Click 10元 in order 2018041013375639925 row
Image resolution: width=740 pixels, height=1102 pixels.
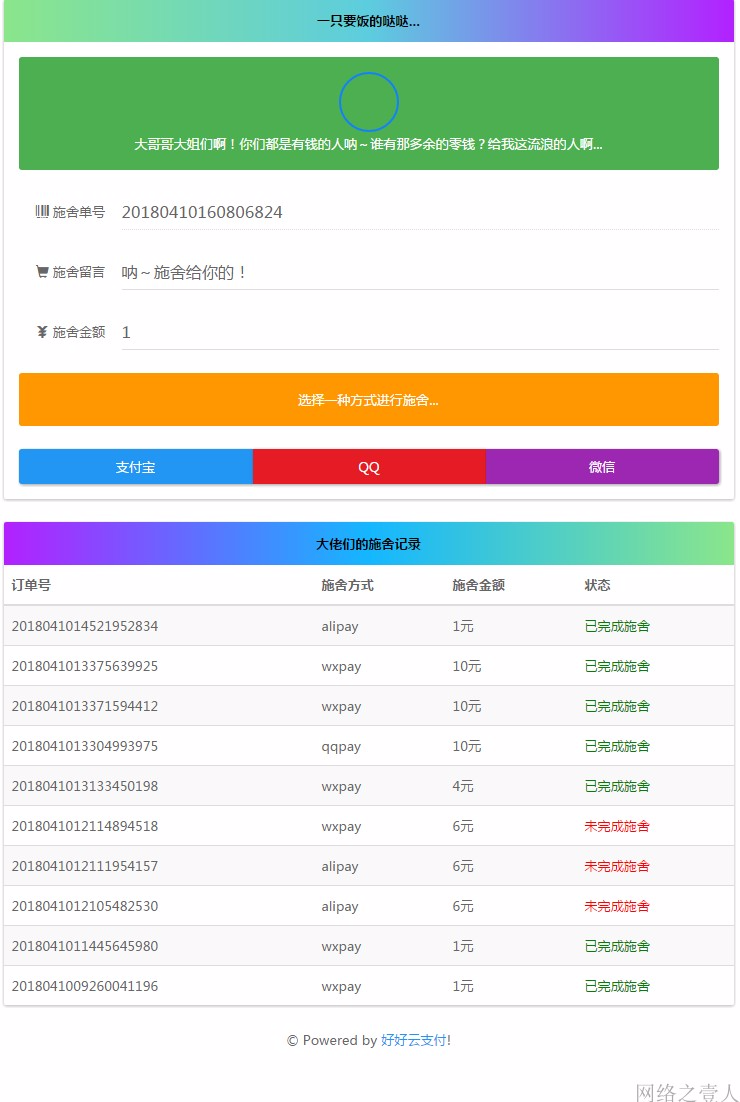pyautogui.click(x=467, y=666)
